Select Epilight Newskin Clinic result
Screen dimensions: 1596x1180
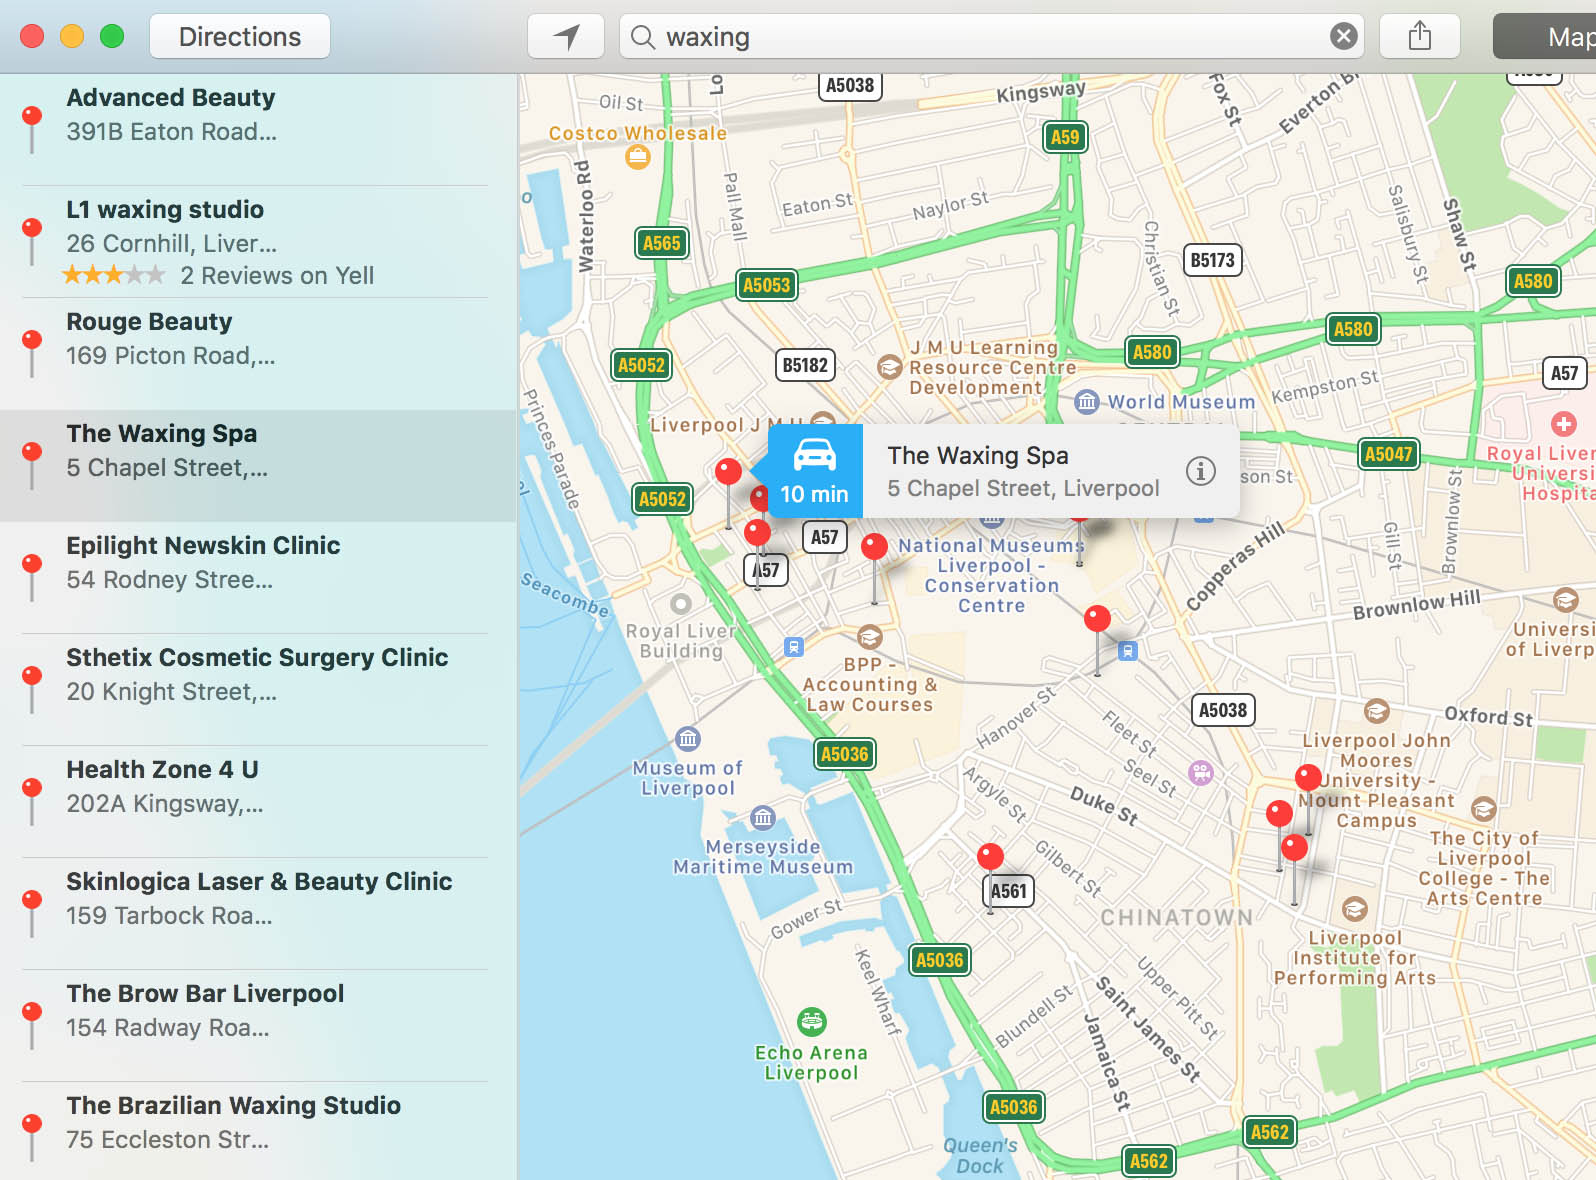(x=258, y=578)
